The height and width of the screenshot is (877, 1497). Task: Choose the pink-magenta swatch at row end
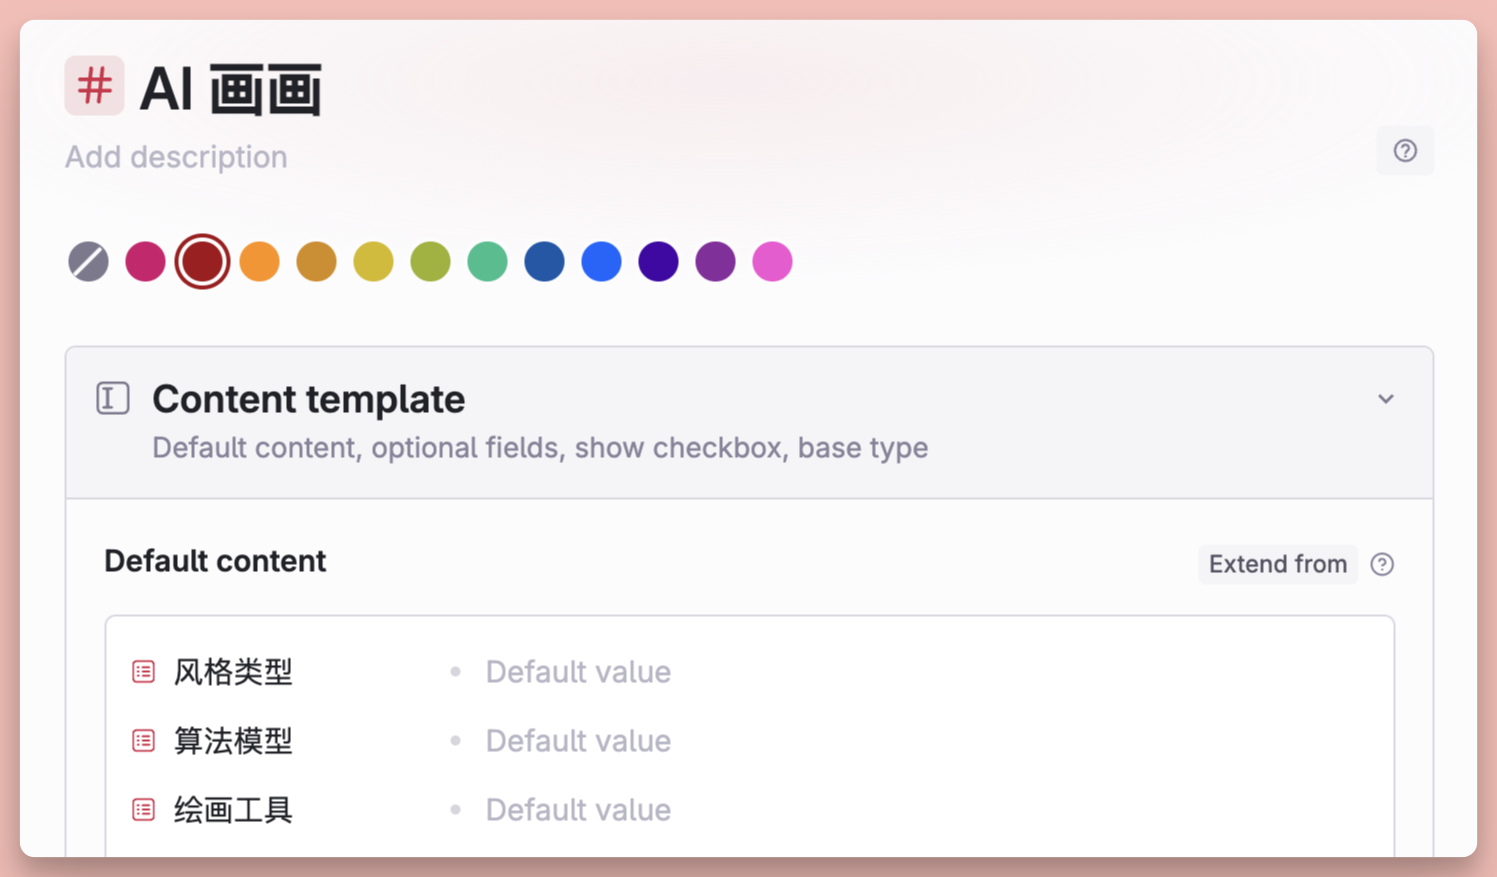click(x=773, y=262)
